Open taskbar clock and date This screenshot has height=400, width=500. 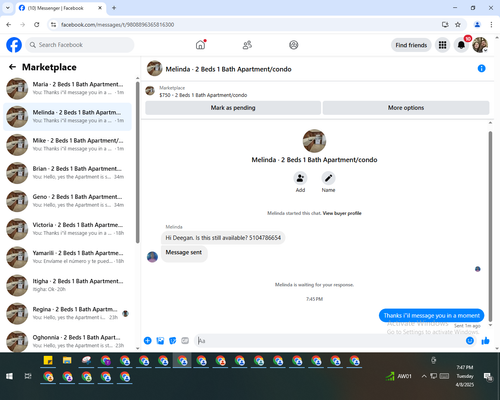465,376
